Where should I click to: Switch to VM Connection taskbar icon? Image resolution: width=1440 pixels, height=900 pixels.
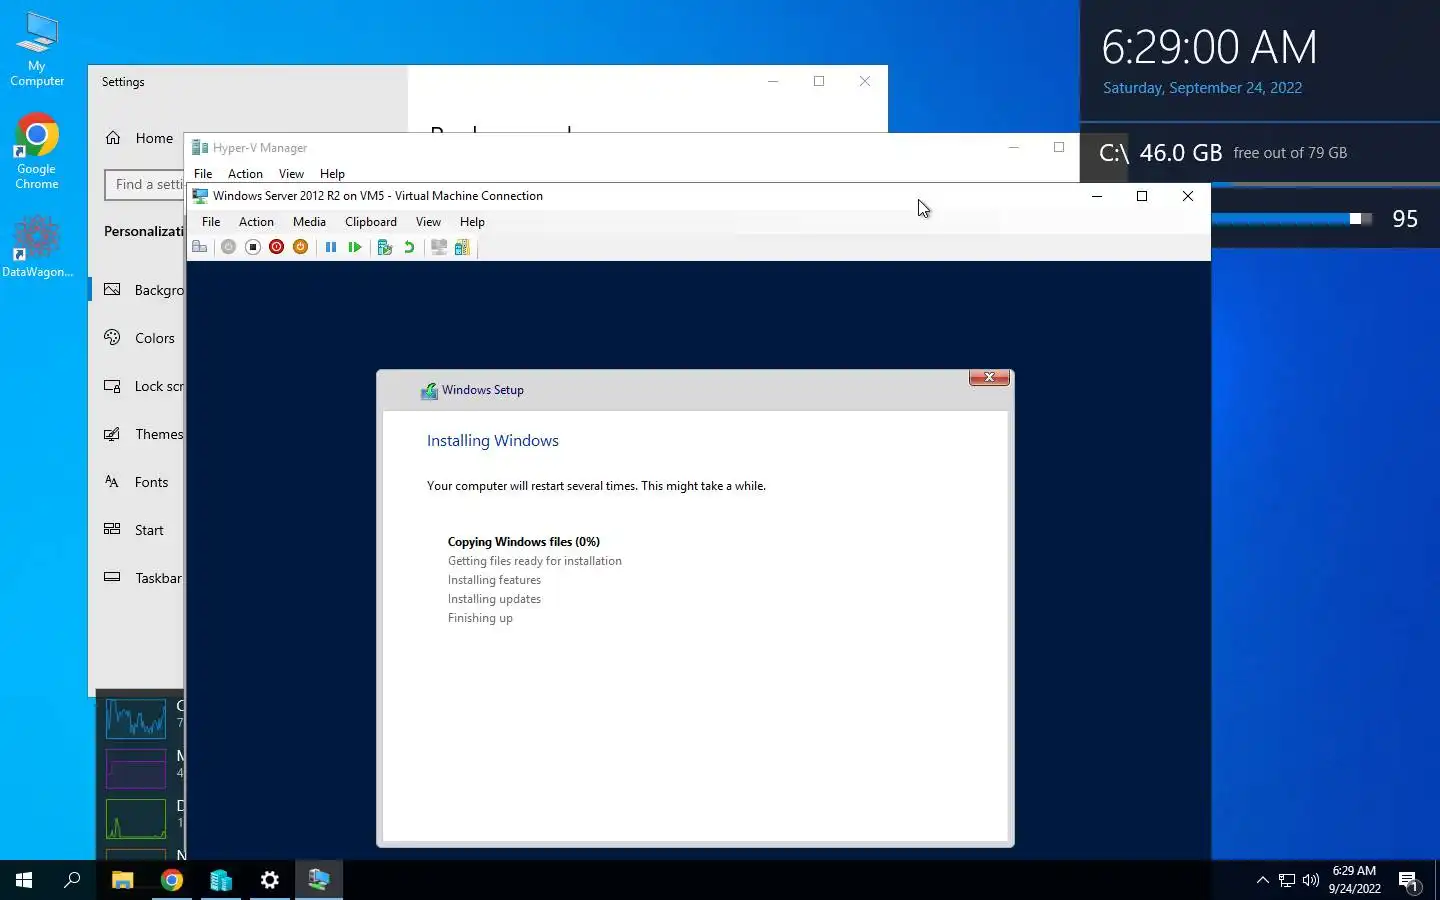pyautogui.click(x=319, y=880)
